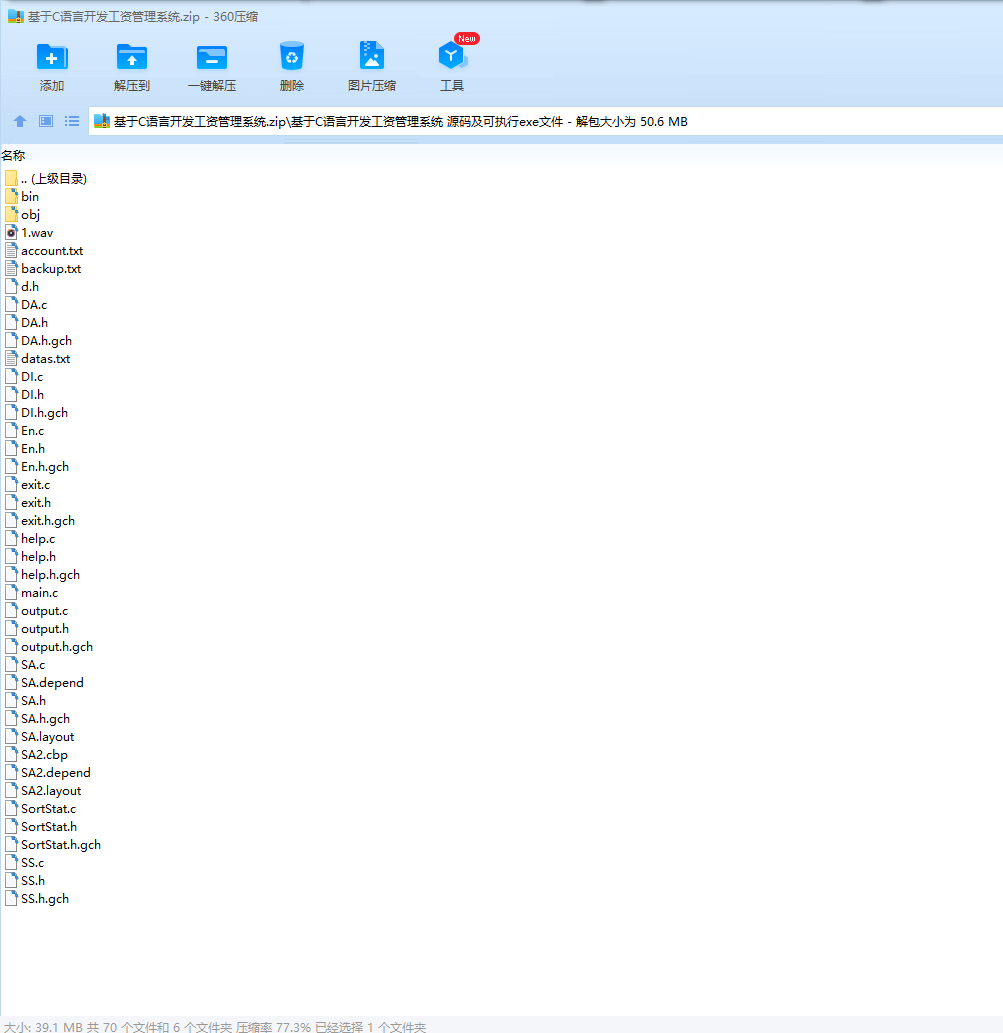Screen dimensions: 1003x1033
Task: Click the 解压到 (Extract to) icon
Action: (x=132, y=57)
